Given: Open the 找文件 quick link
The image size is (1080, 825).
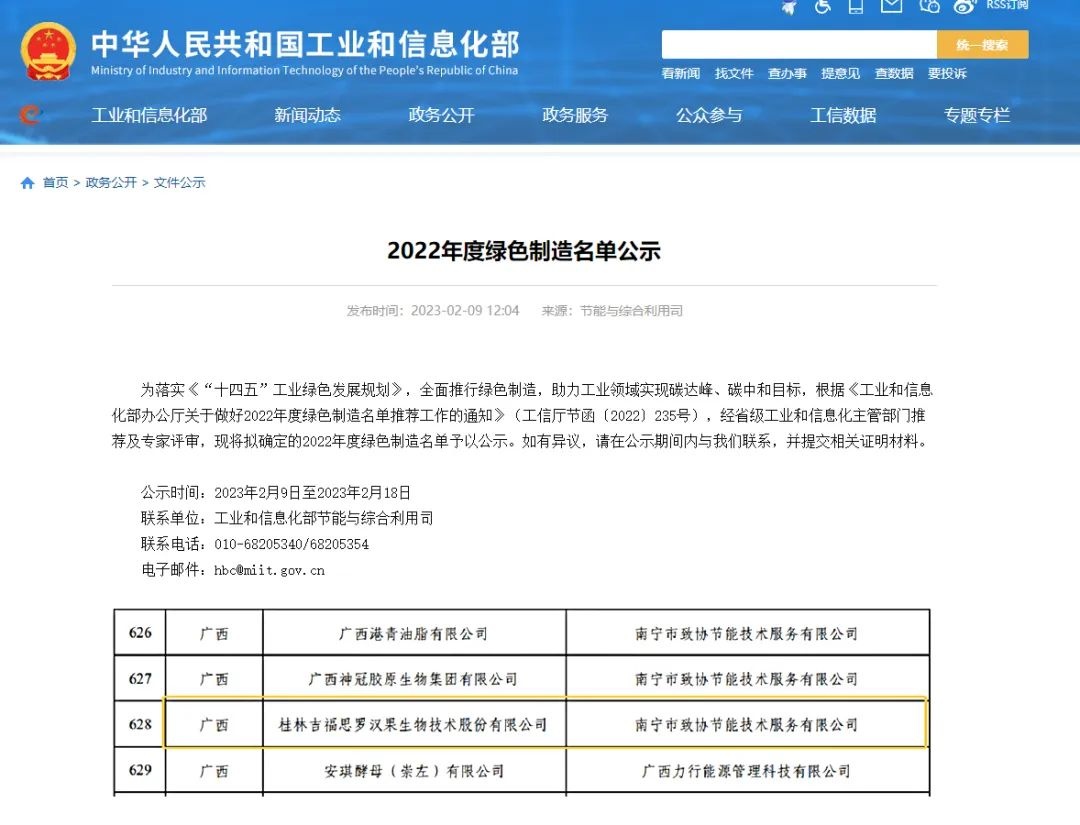Looking at the screenshot, I should pos(734,73).
